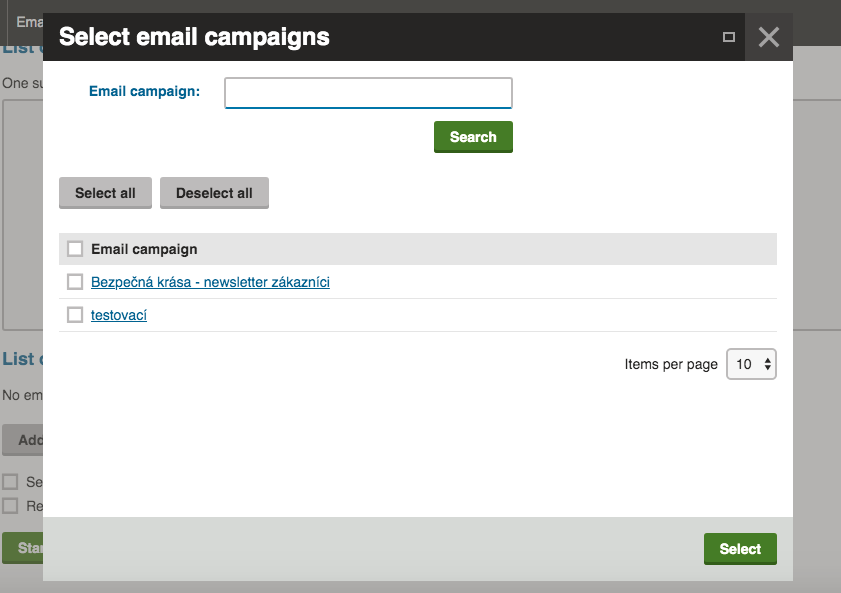Image resolution: width=841 pixels, height=593 pixels.
Task: Click the blue Email campaign field label
Action: (144, 91)
